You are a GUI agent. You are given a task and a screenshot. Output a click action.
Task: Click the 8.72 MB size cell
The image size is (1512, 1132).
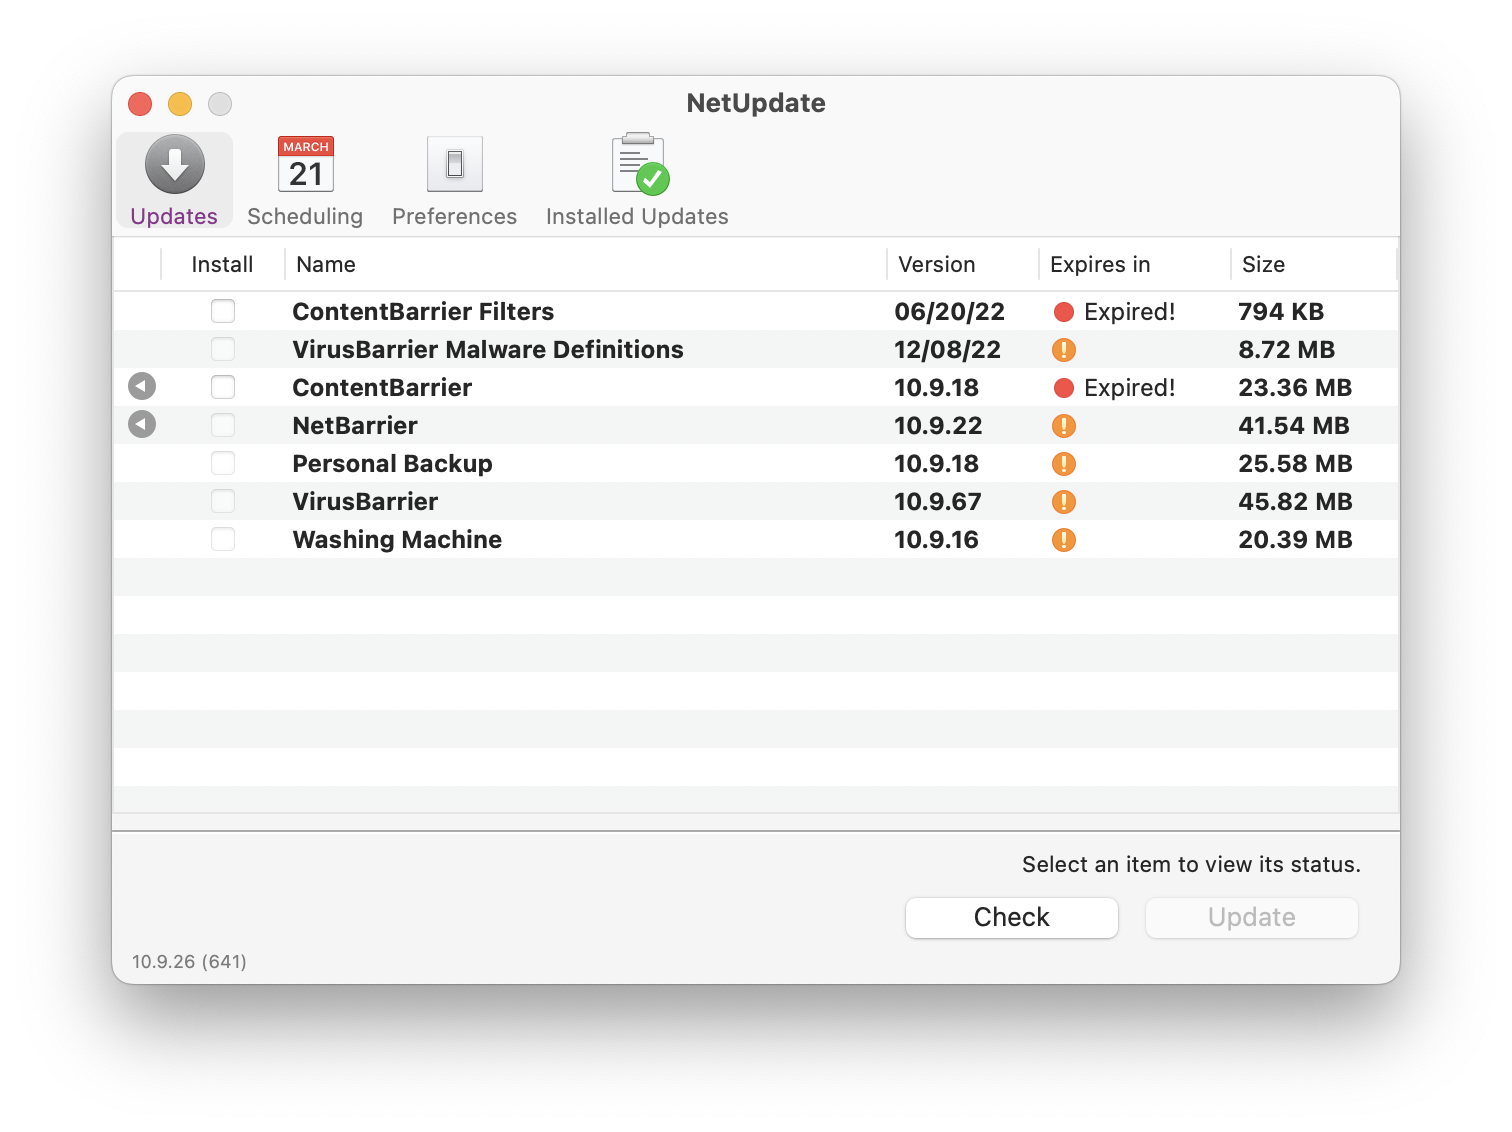(x=1287, y=350)
